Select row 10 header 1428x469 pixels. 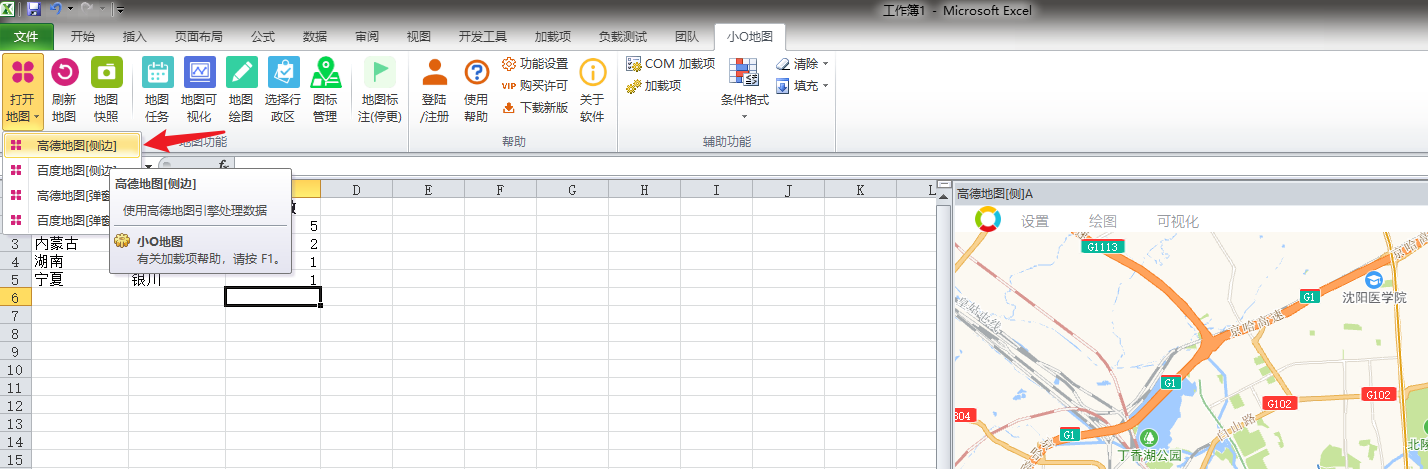tap(15, 370)
